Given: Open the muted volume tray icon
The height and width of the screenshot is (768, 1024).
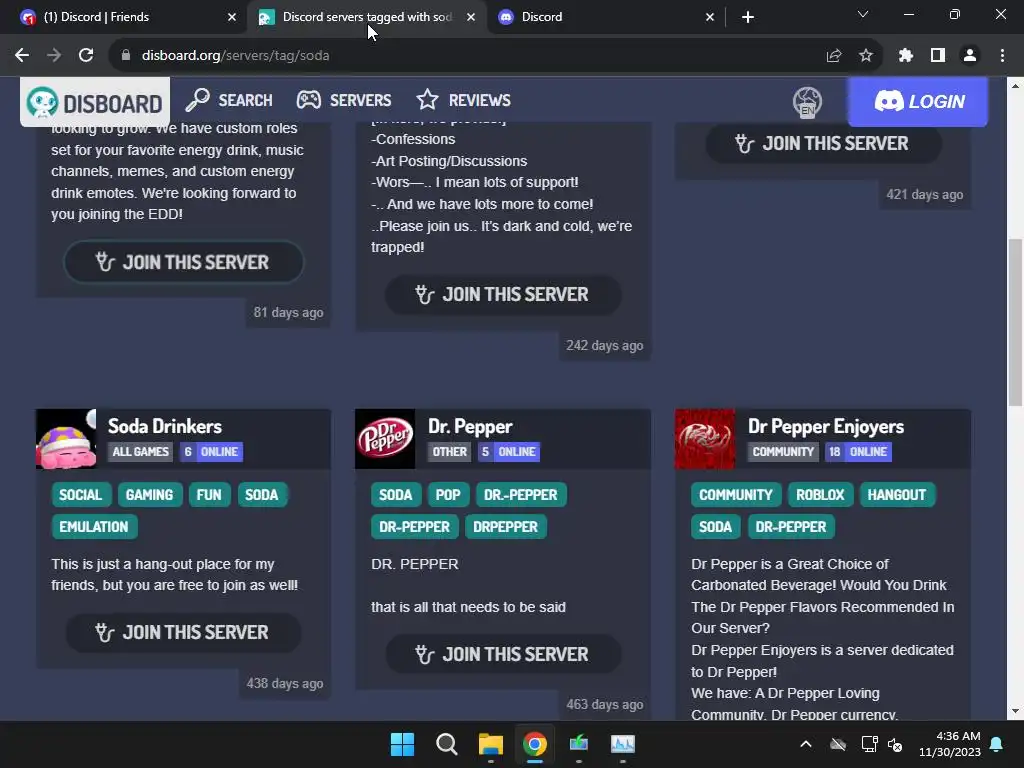Looking at the screenshot, I should pos(895,744).
